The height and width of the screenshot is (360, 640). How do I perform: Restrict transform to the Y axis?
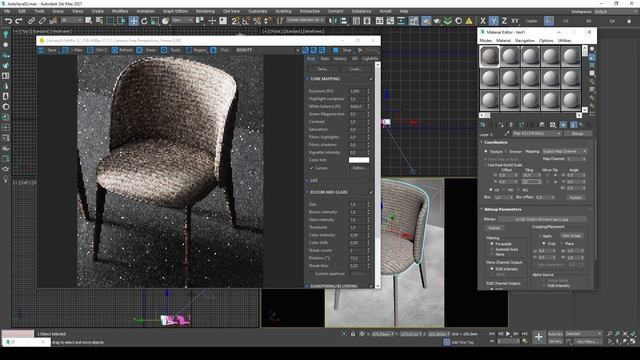tap(493, 21)
